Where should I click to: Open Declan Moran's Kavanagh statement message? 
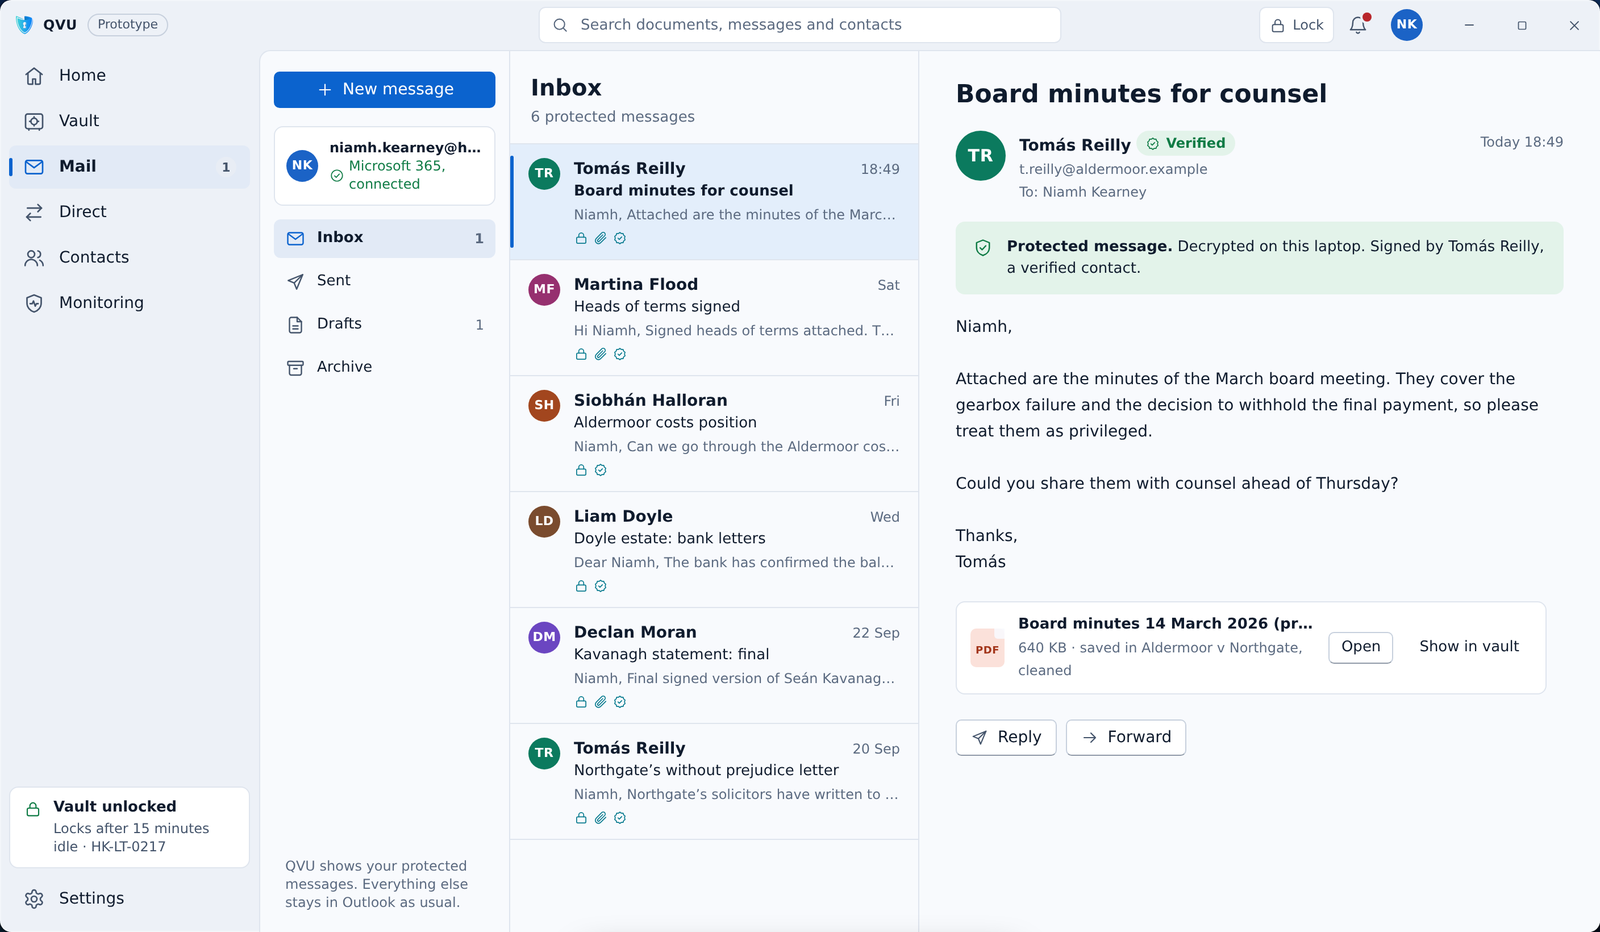click(714, 666)
